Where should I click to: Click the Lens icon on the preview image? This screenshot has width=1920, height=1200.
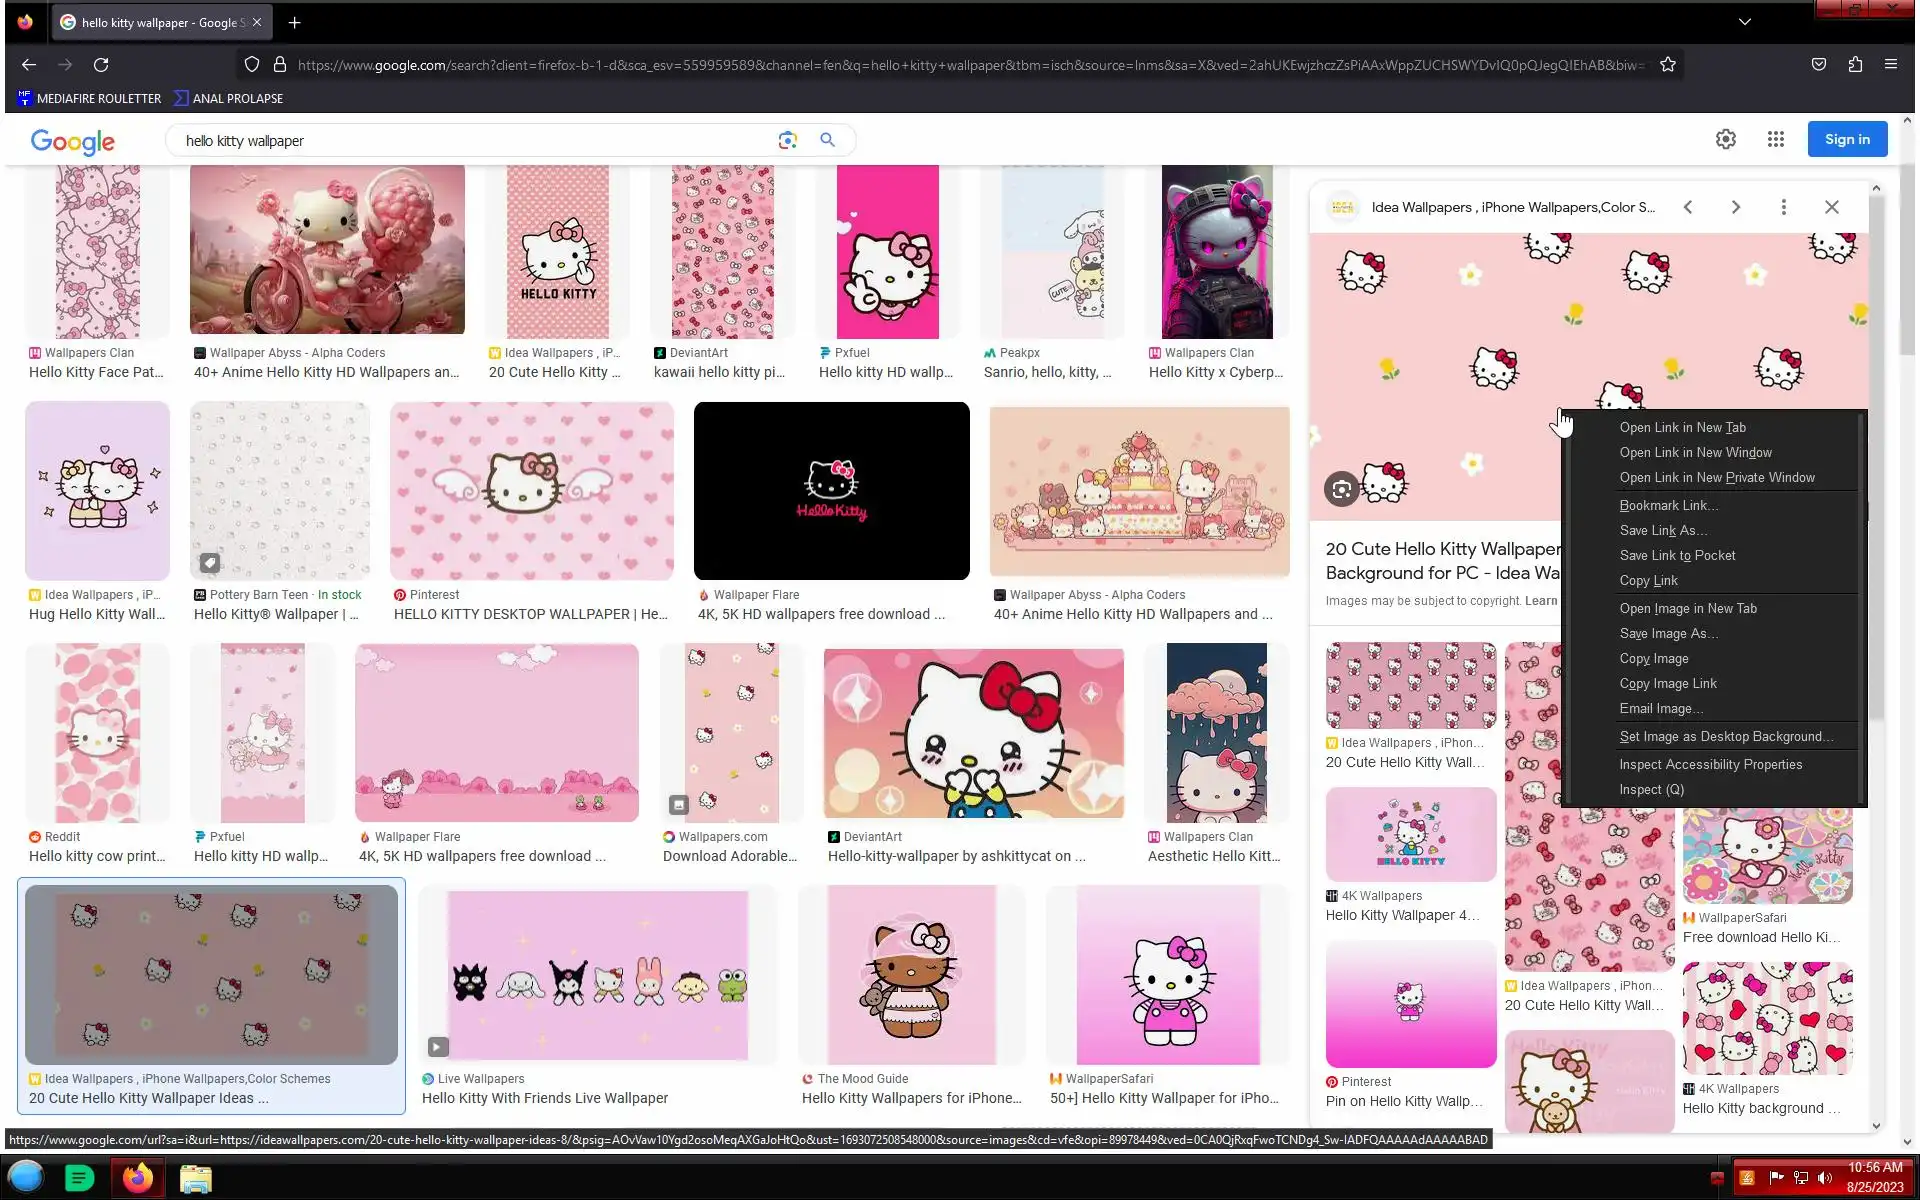pos(1341,489)
